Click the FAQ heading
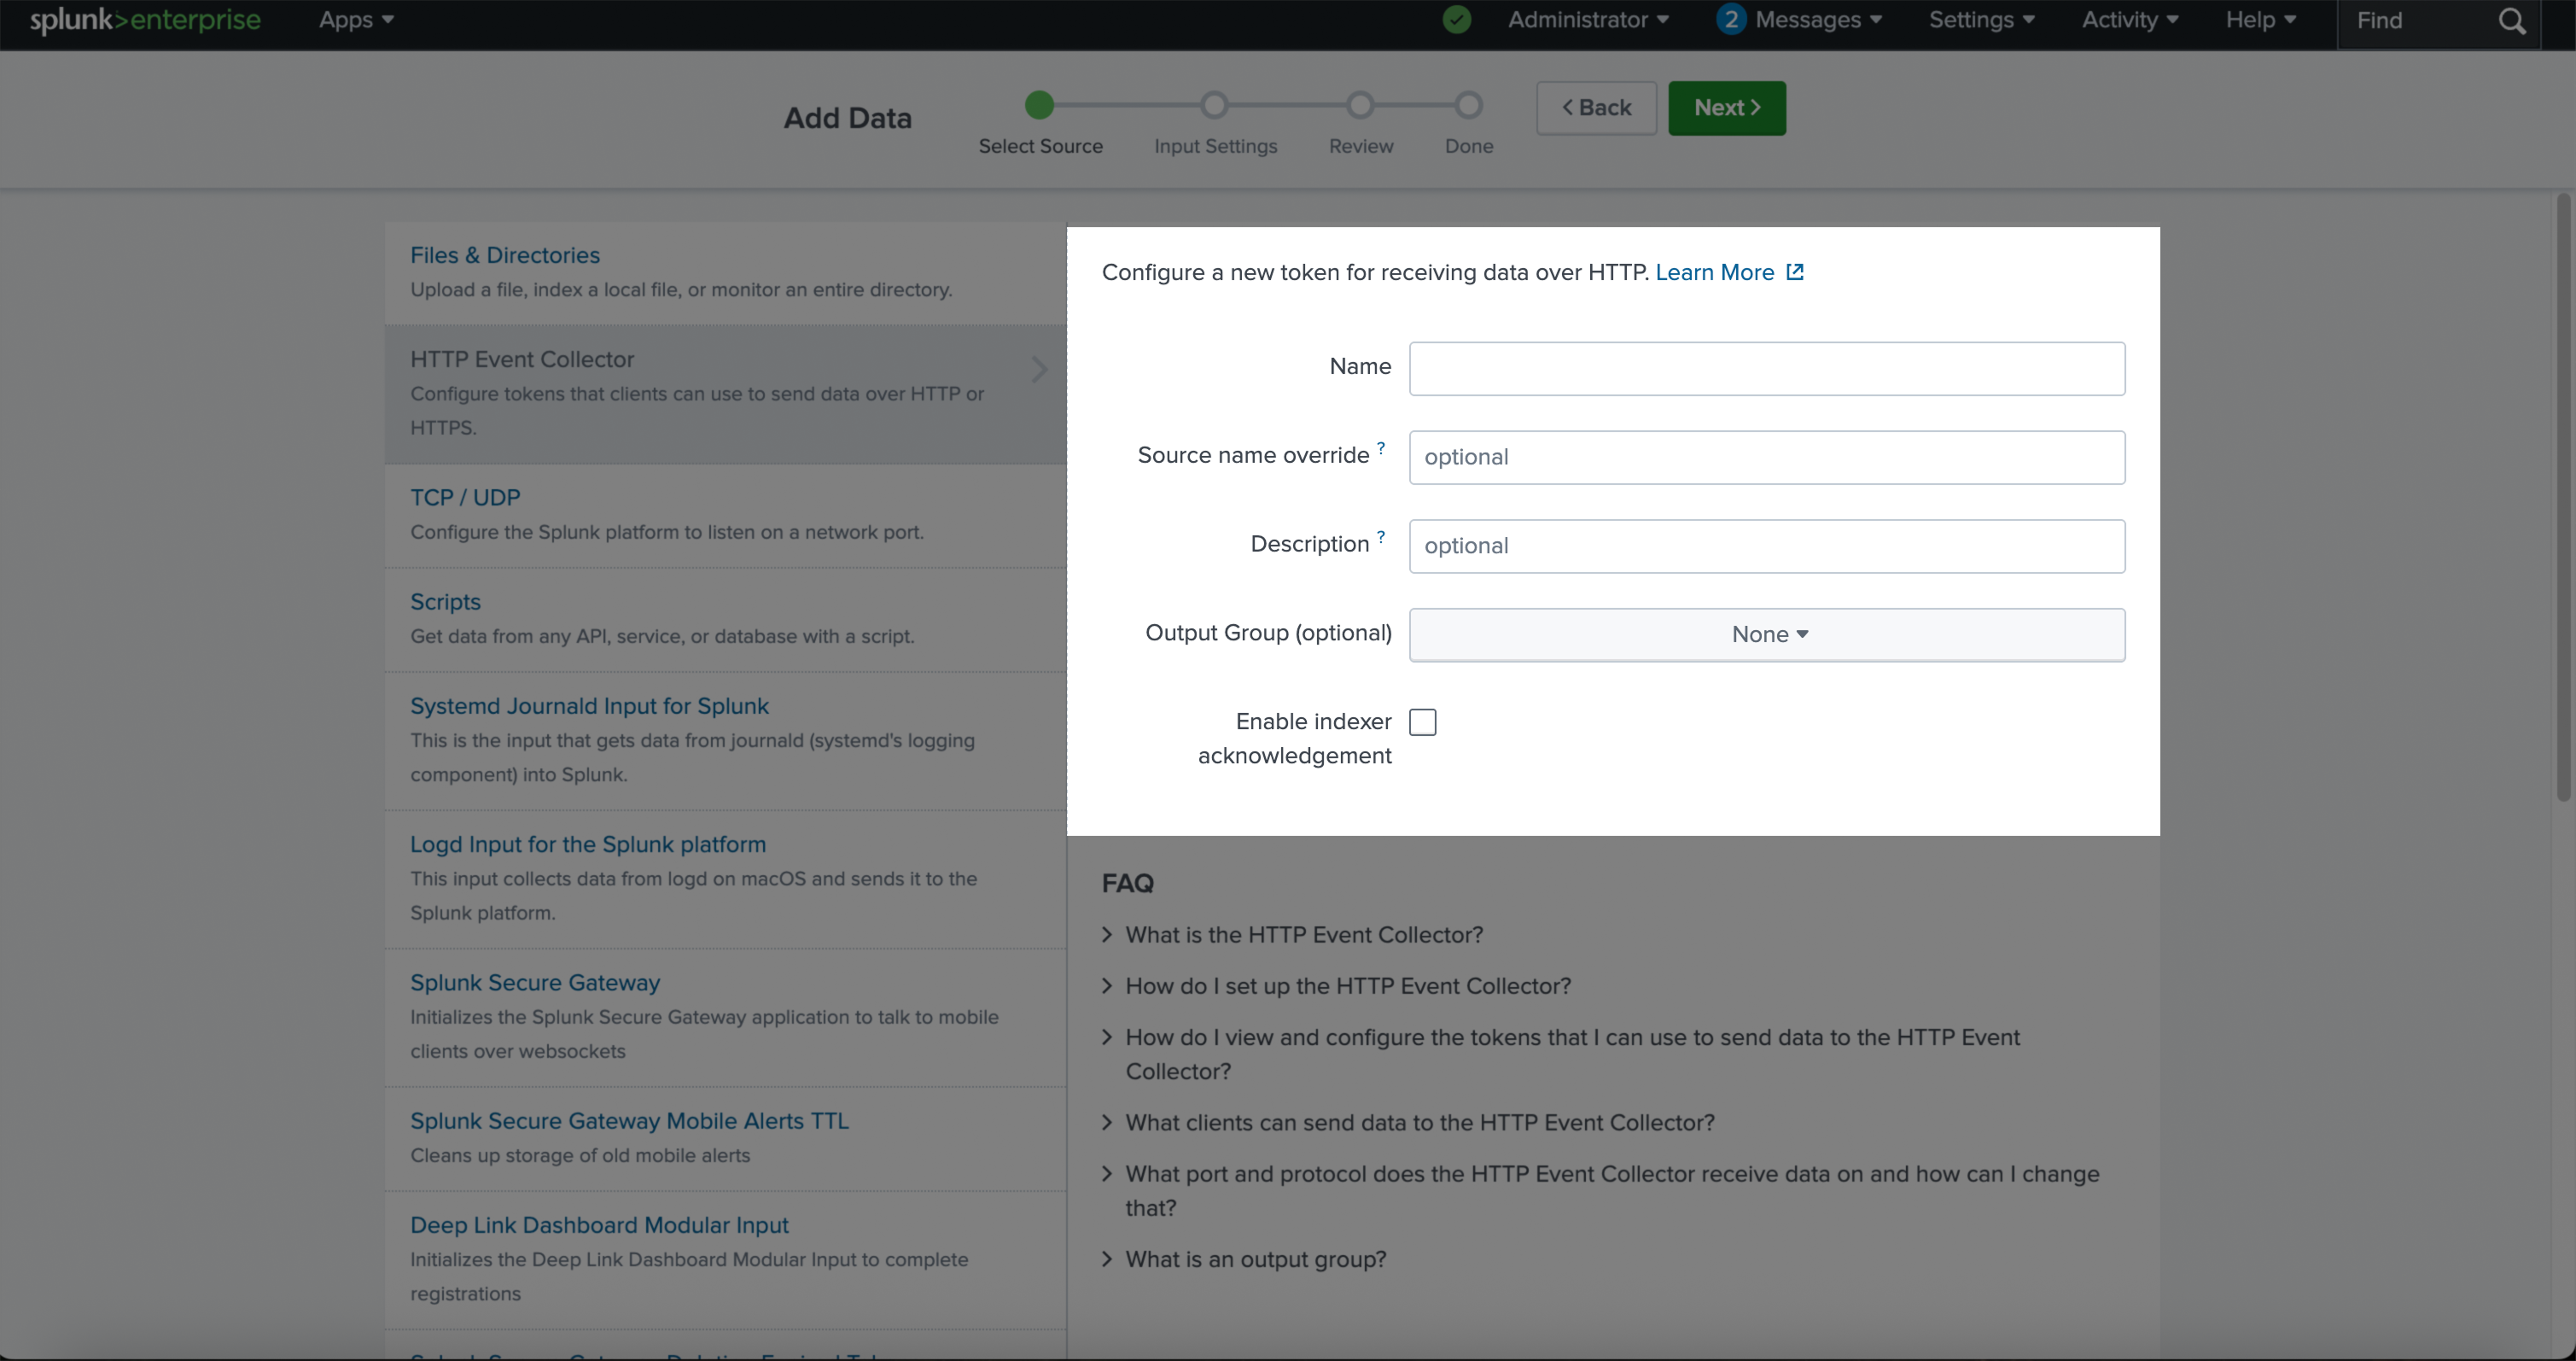Screen dimensions: 2576x1361 click(x=1127, y=884)
